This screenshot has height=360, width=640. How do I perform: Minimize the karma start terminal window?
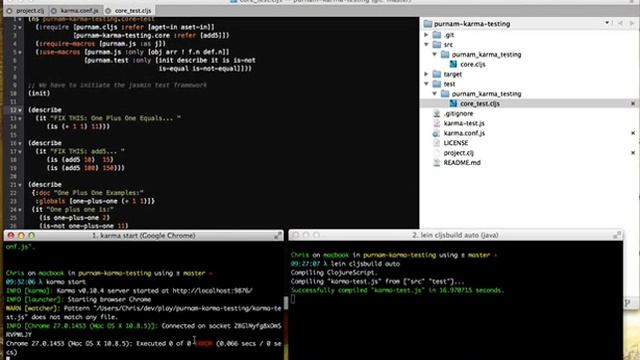pos(21,236)
